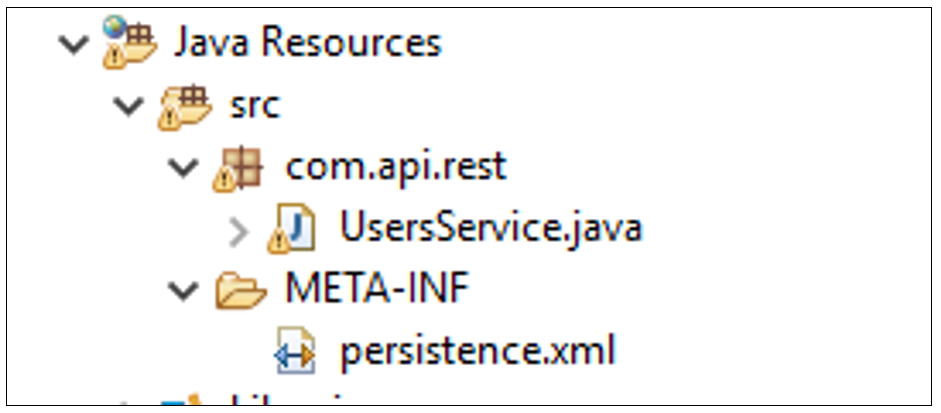Select the src tree item
Image resolution: width=941 pixels, height=413 pixels.
(255, 105)
